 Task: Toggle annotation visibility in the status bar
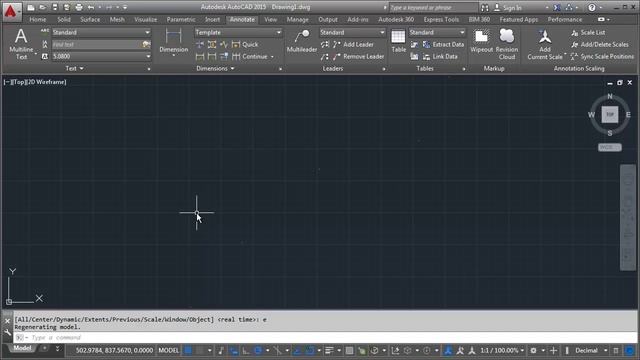448,351
